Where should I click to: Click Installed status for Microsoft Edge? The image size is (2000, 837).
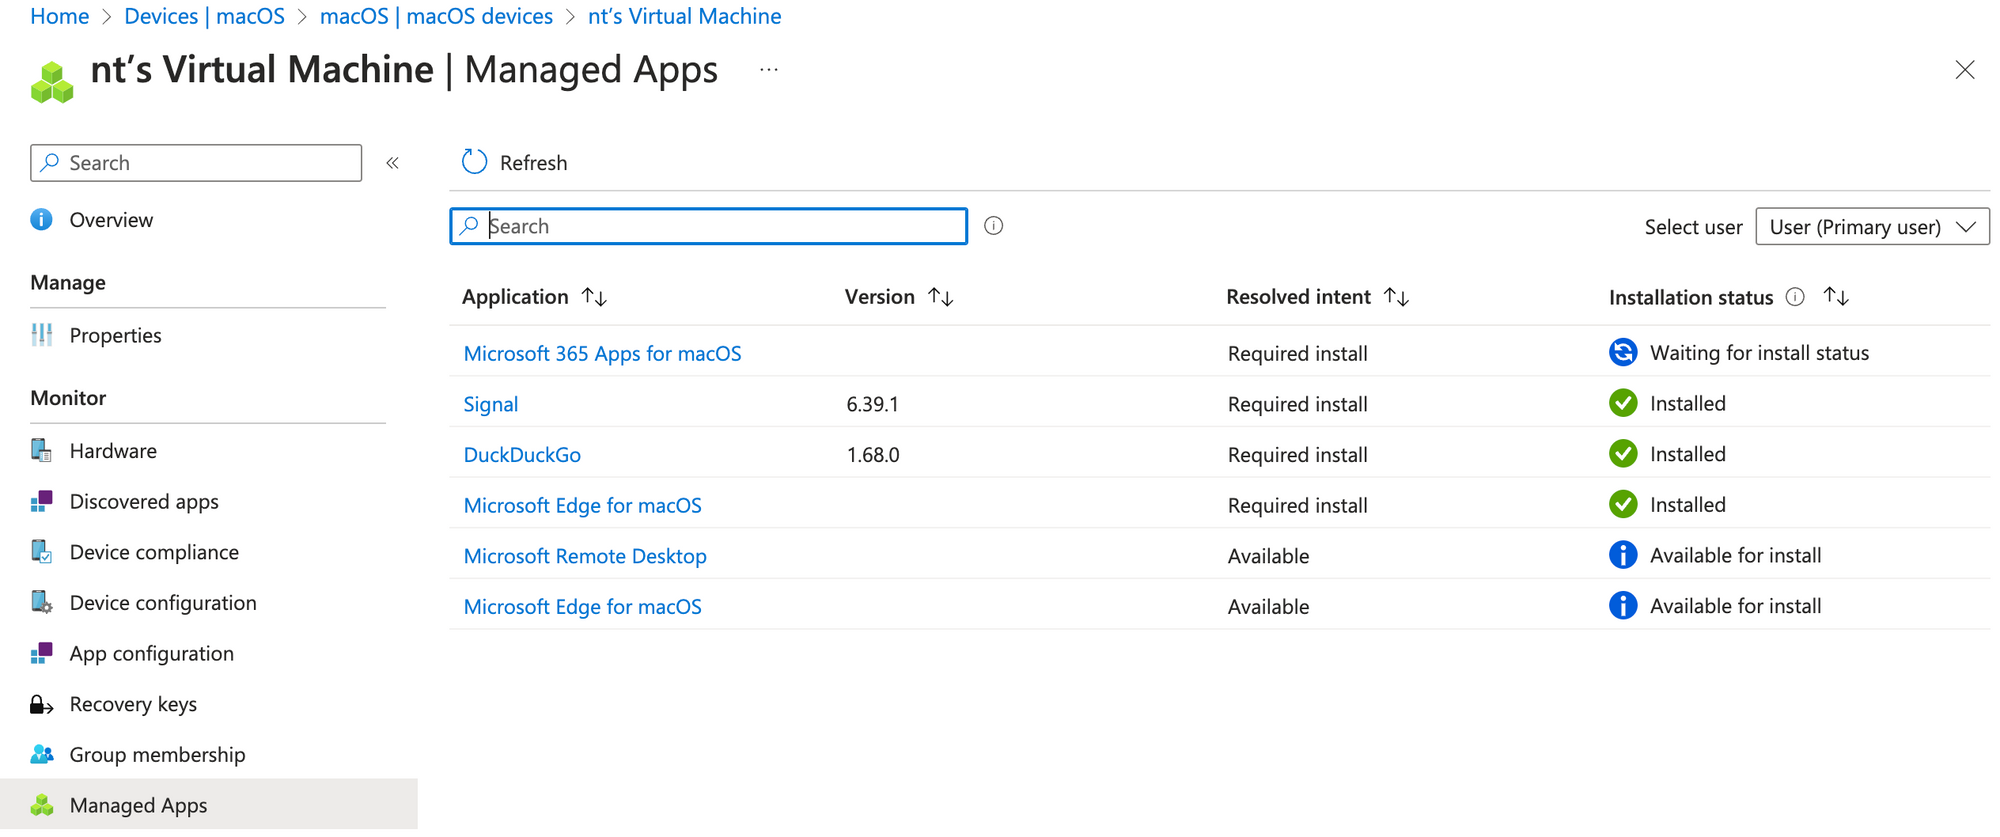(1687, 505)
